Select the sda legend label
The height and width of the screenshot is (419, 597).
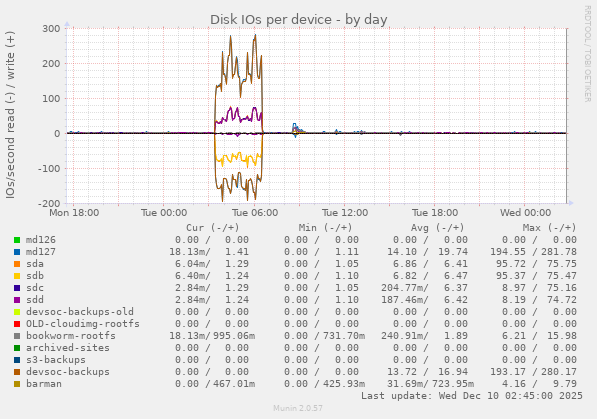point(35,264)
